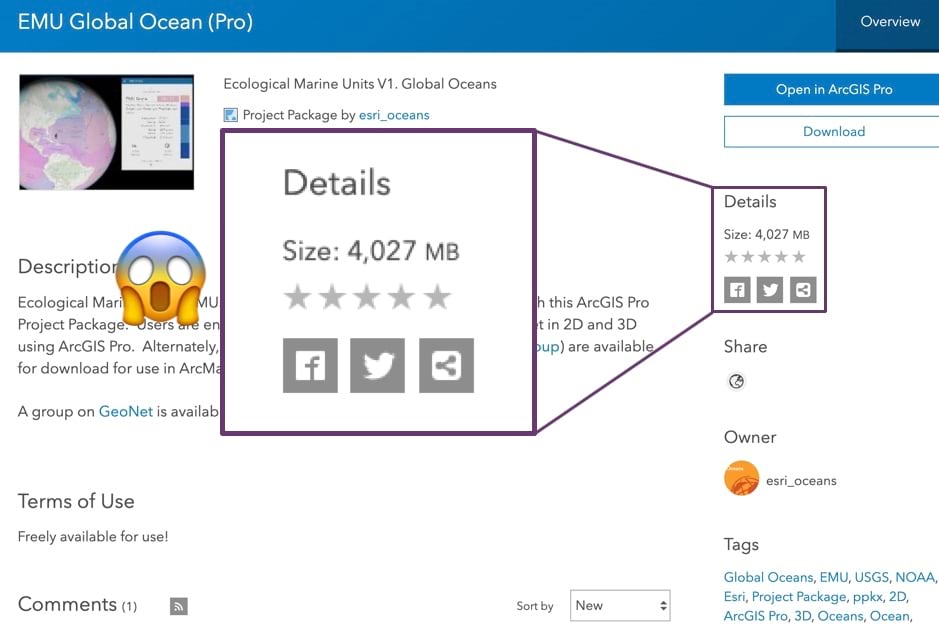Open the esri_oceans owner avatar

coord(740,479)
